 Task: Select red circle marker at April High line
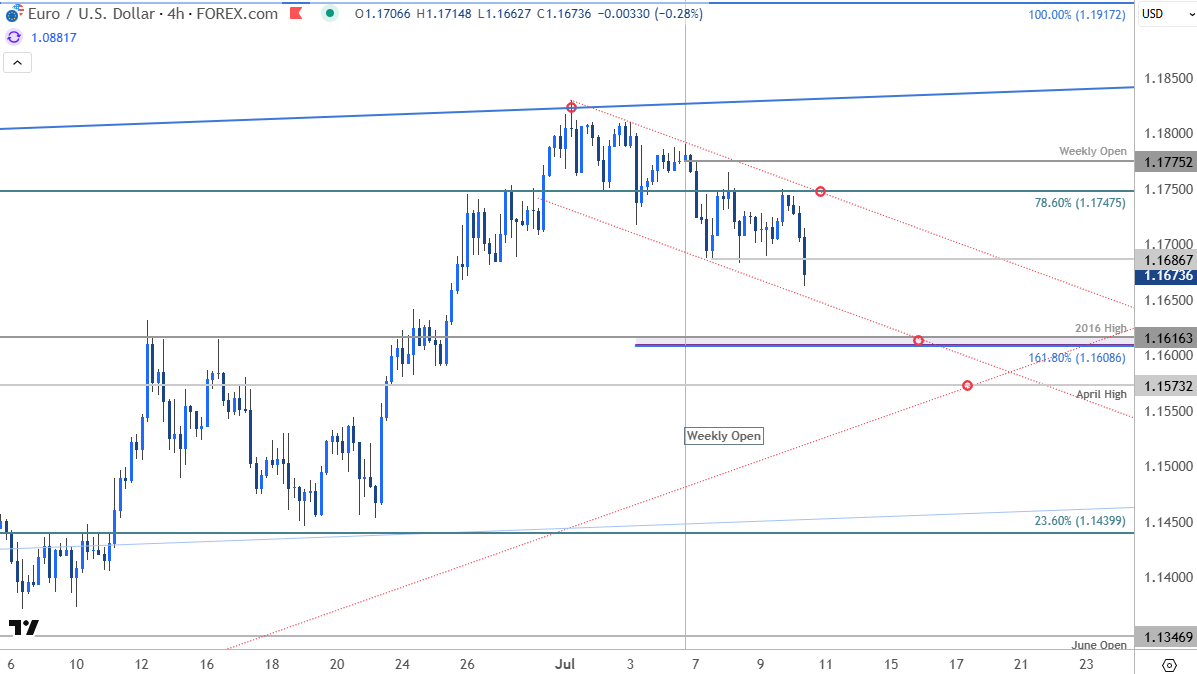point(966,385)
